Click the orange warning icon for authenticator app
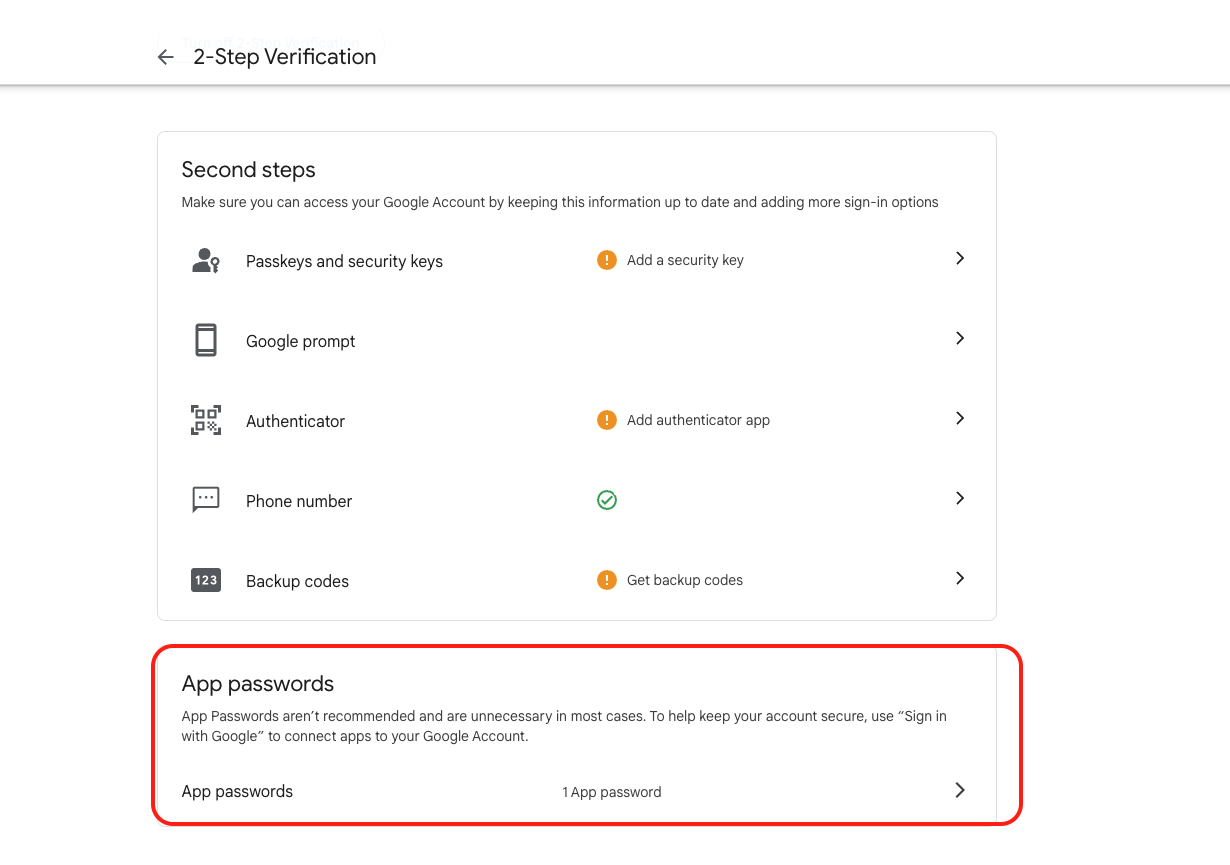The image size is (1230, 865). (x=607, y=420)
